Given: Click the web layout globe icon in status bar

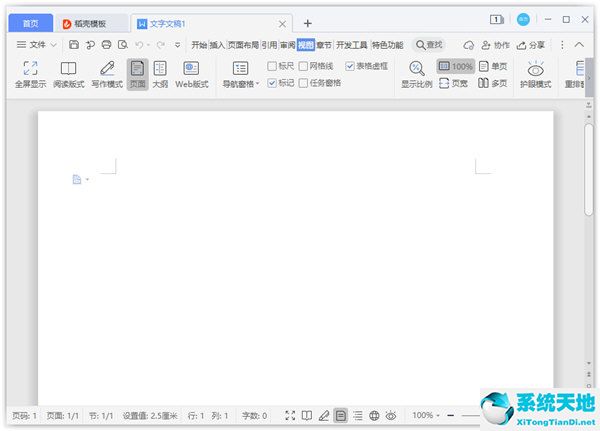Looking at the screenshot, I should (374, 415).
